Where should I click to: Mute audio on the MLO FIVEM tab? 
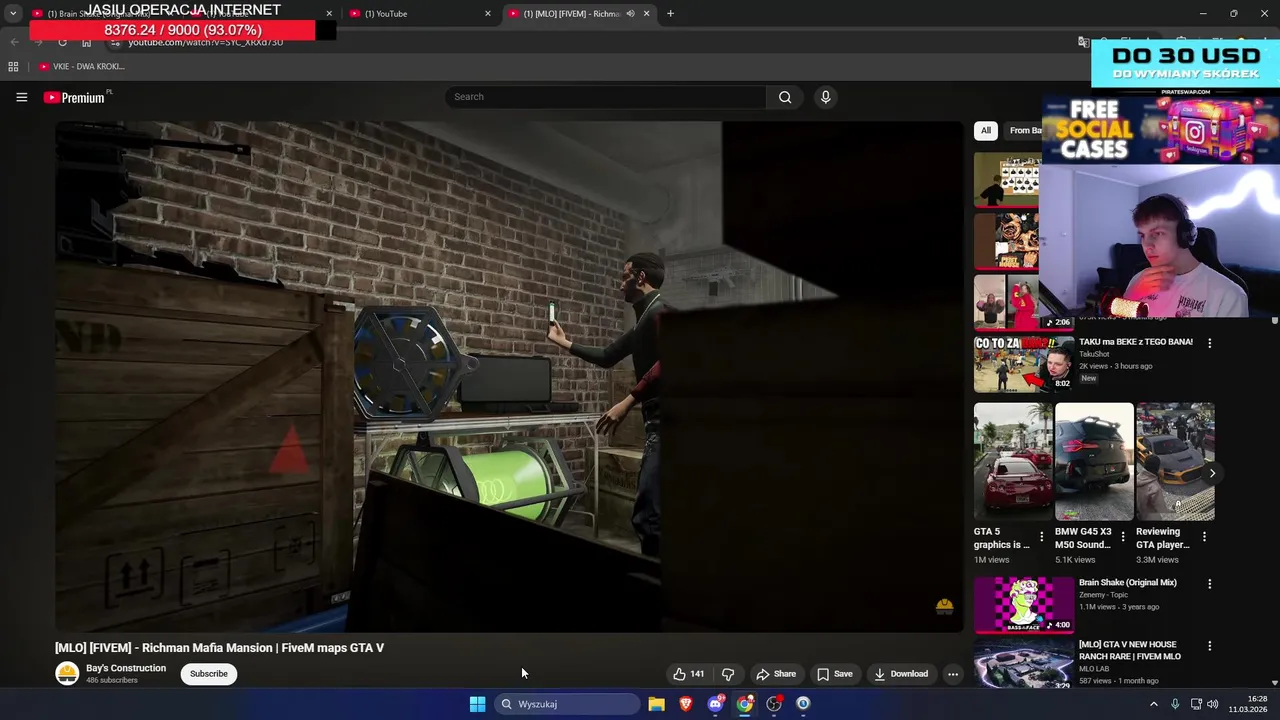click(x=630, y=14)
